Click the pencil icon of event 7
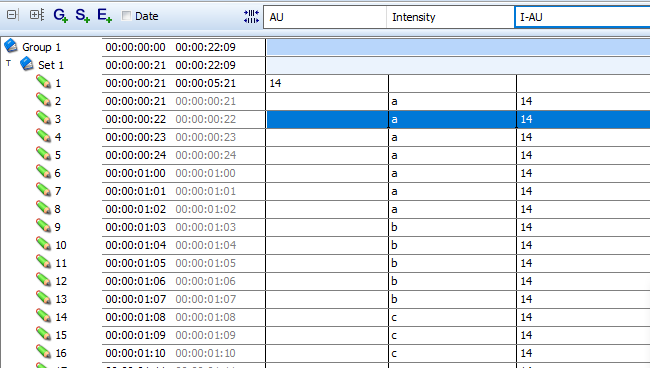This screenshot has height=368, width=650. [44, 190]
